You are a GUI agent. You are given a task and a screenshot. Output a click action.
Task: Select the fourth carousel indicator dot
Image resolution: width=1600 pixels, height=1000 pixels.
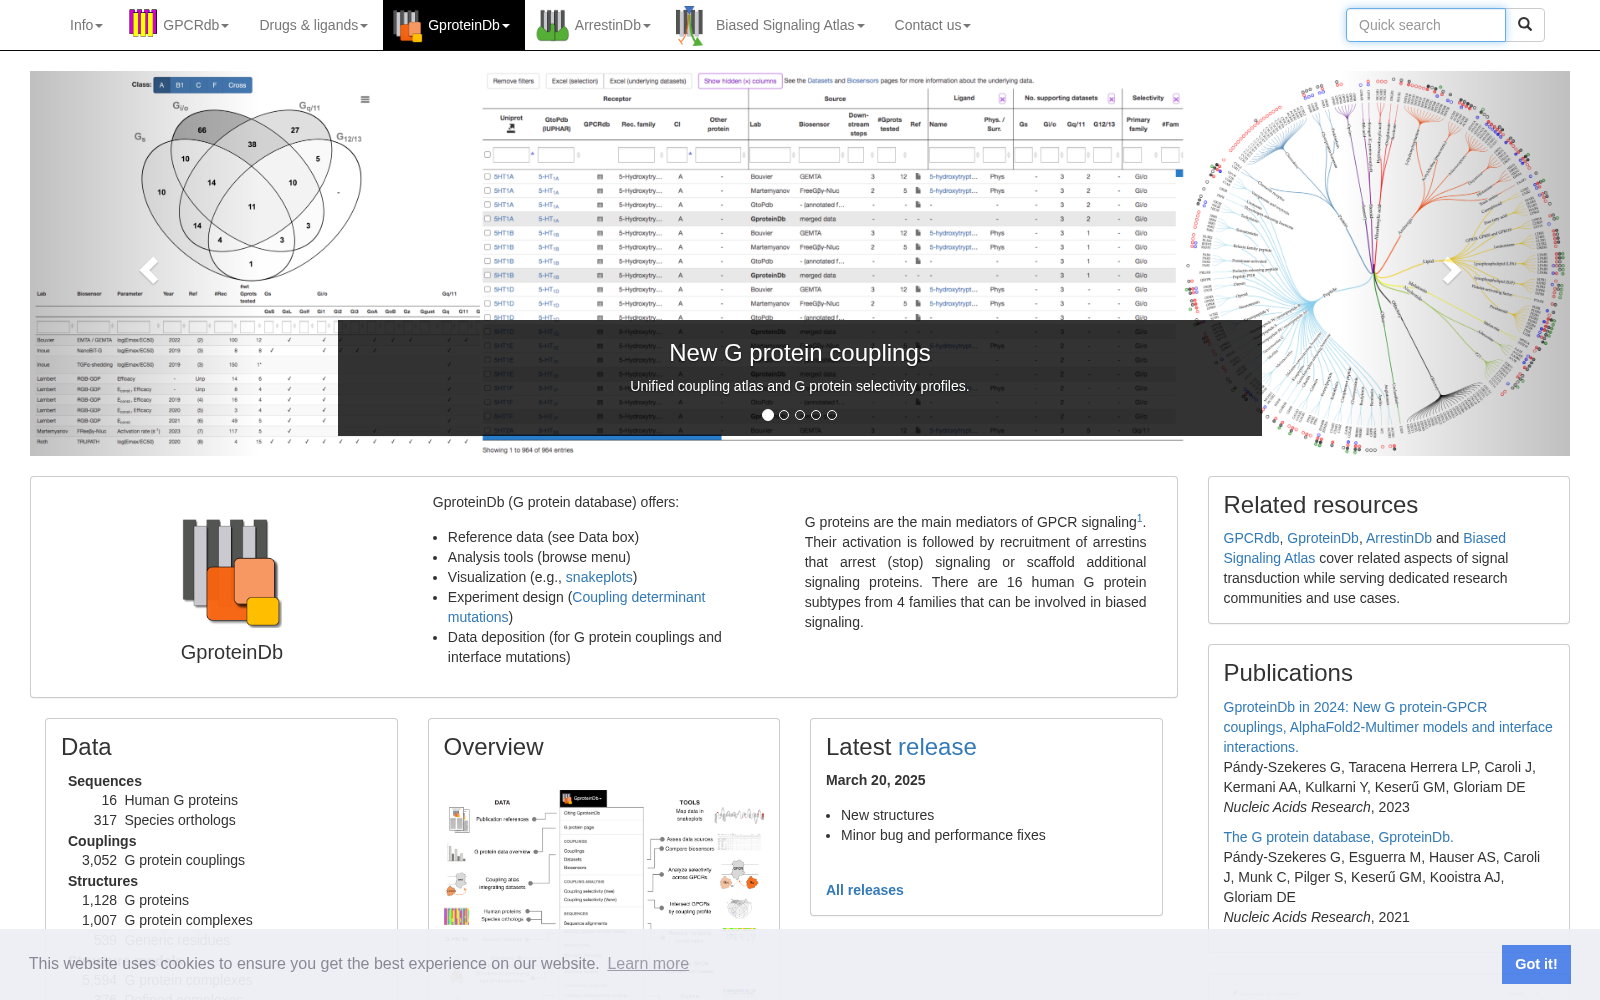[x=816, y=415]
